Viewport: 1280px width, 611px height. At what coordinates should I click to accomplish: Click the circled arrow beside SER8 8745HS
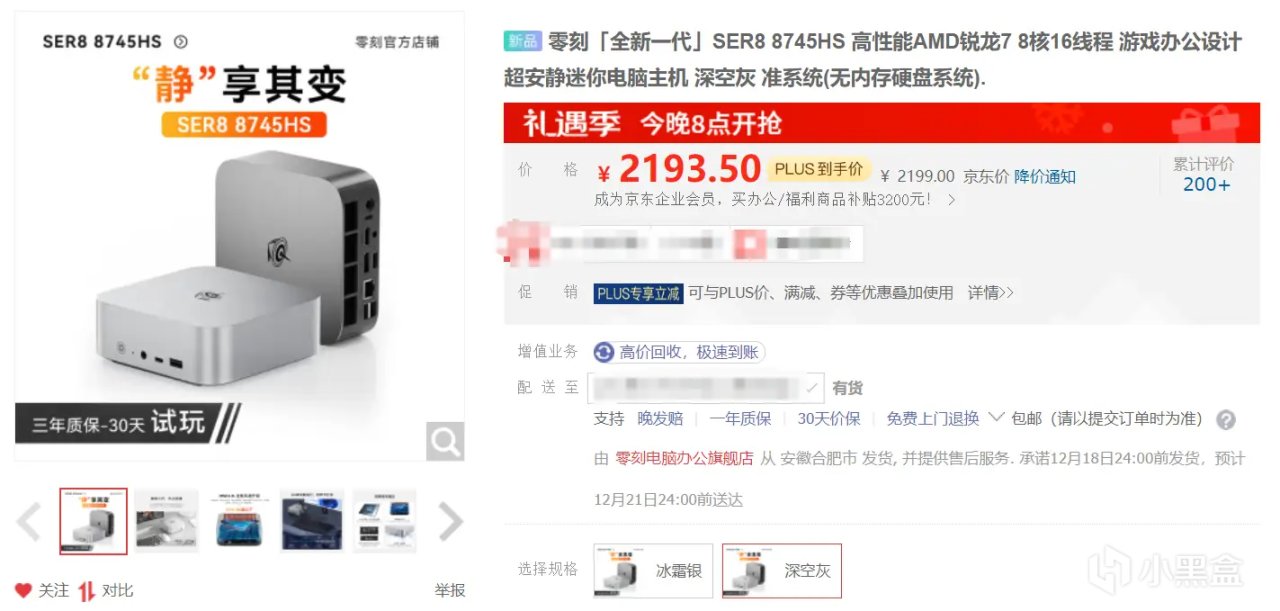[x=181, y=42]
